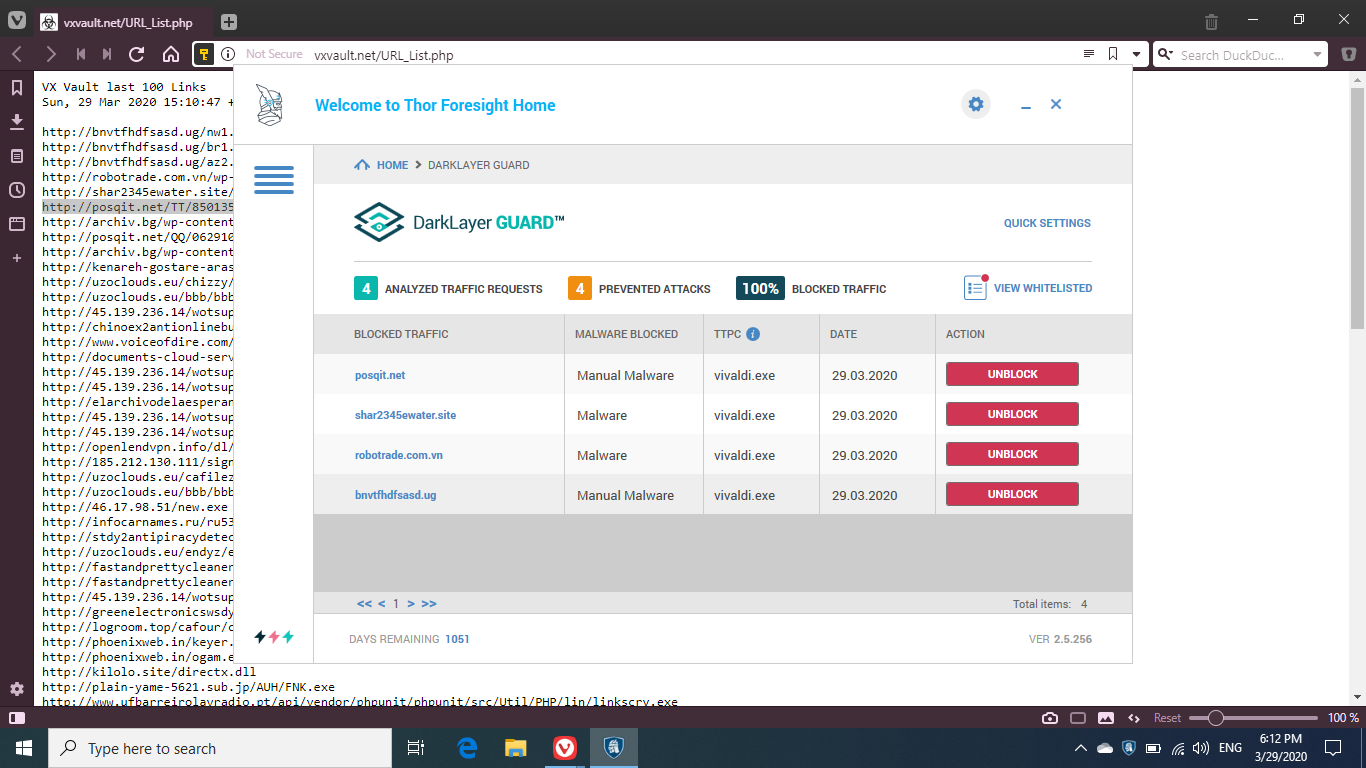Open the View Whitelisted link
This screenshot has width=1366, height=768.
pyautogui.click(x=1043, y=288)
